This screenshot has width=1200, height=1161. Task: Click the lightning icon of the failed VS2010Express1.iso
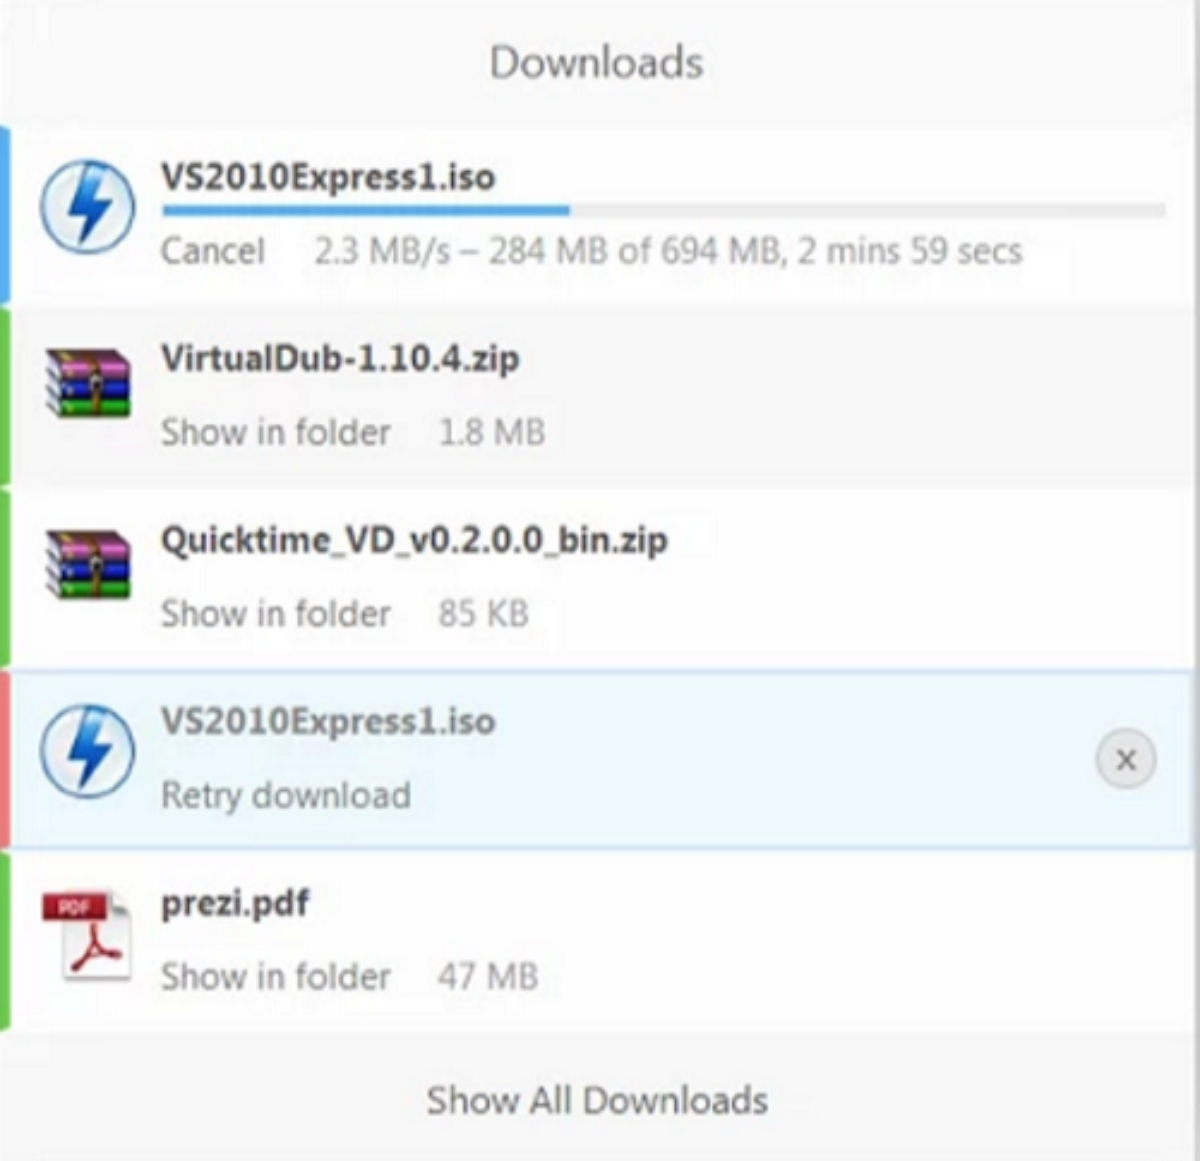click(x=87, y=751)
